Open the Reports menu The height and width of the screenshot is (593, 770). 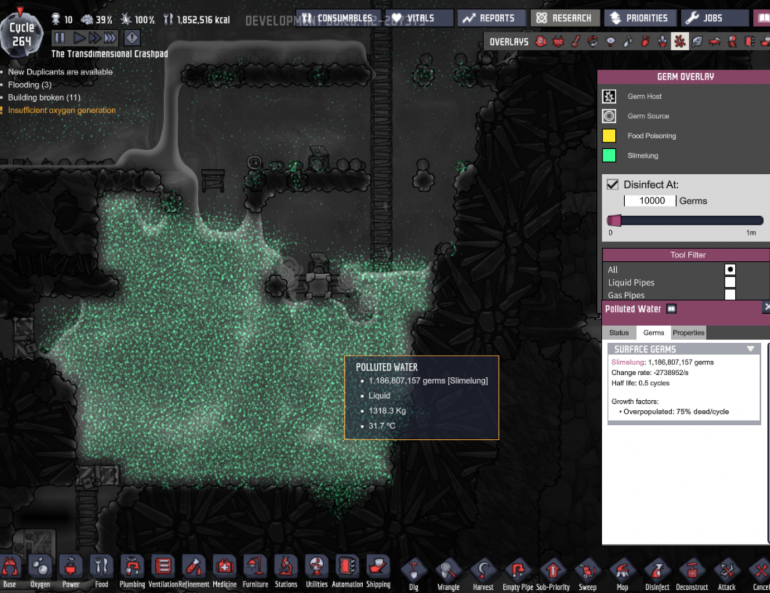[492, 18]
